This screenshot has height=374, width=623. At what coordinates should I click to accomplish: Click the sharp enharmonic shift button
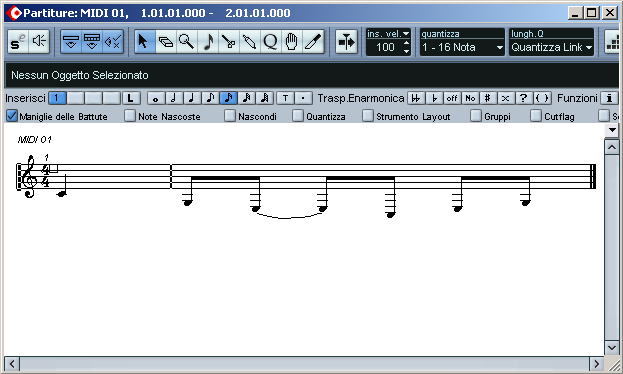(x=488, y=98)
